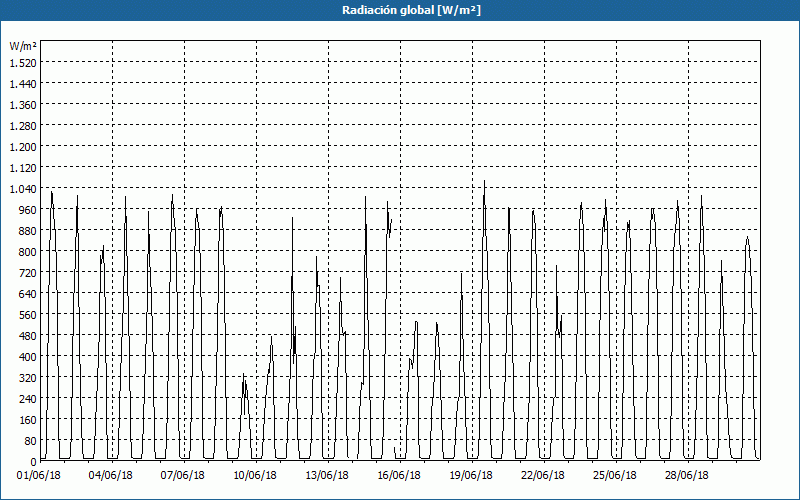Click the 1.520 y-axis value
The image size is (800, 500).
point(23,63)
